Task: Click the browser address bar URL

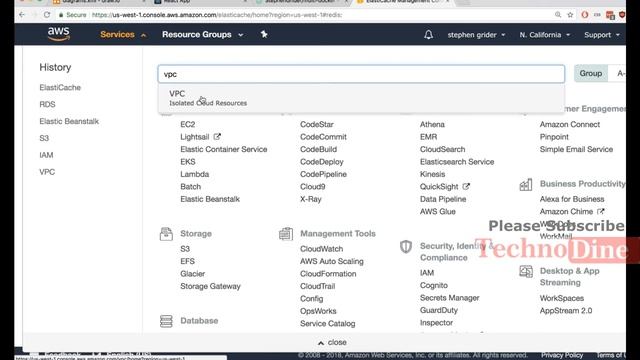Action: [217, 15]
